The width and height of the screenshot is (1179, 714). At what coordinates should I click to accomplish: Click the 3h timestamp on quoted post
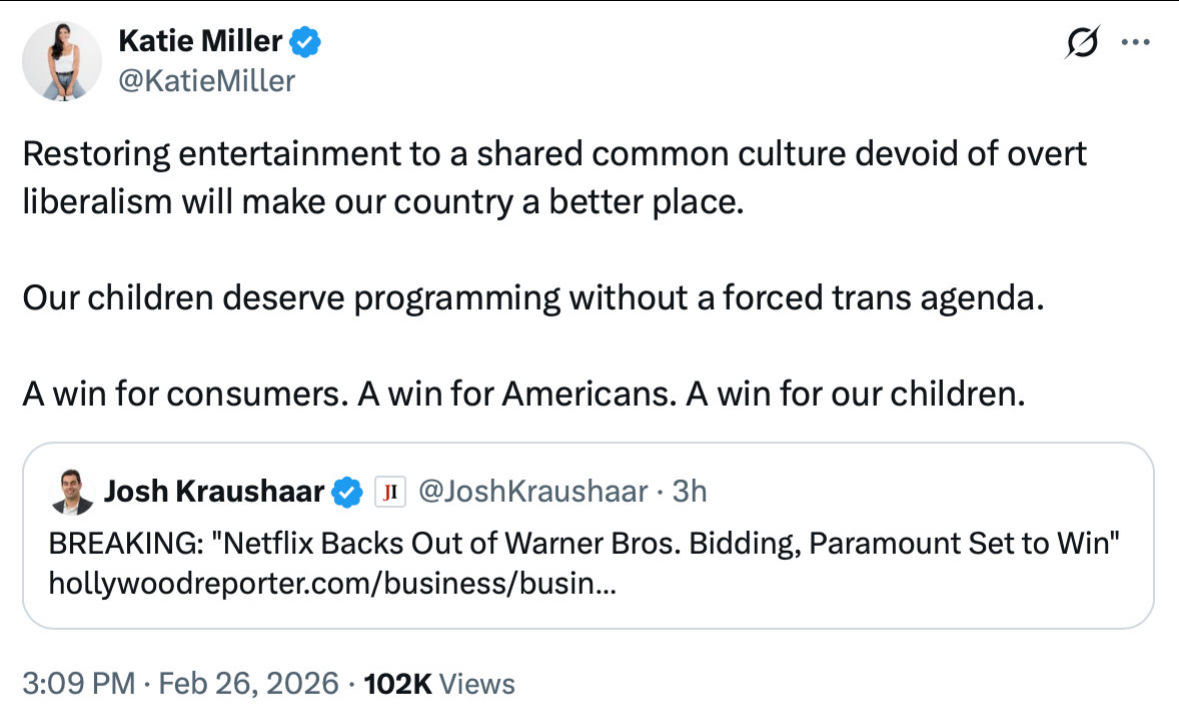coord(689,491)
